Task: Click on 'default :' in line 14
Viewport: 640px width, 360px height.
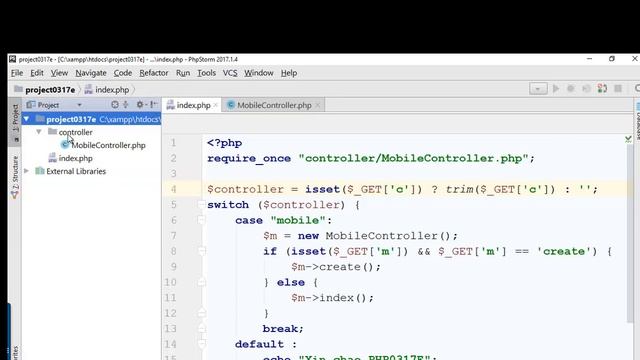Action: [265, 344]
